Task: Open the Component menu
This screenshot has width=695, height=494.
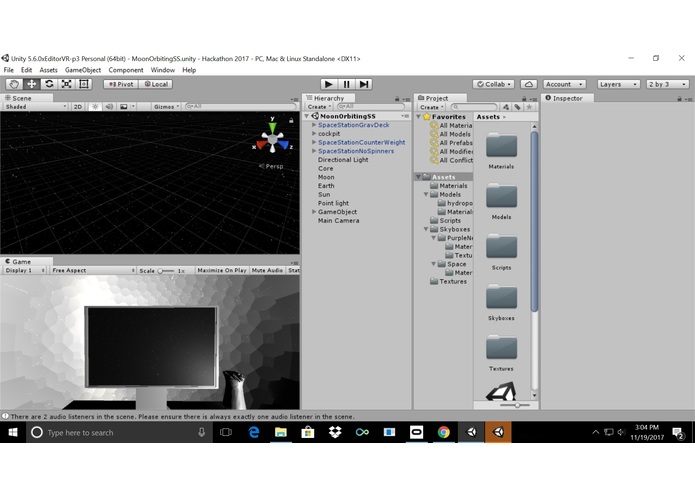Action: [x=126, y=70]
